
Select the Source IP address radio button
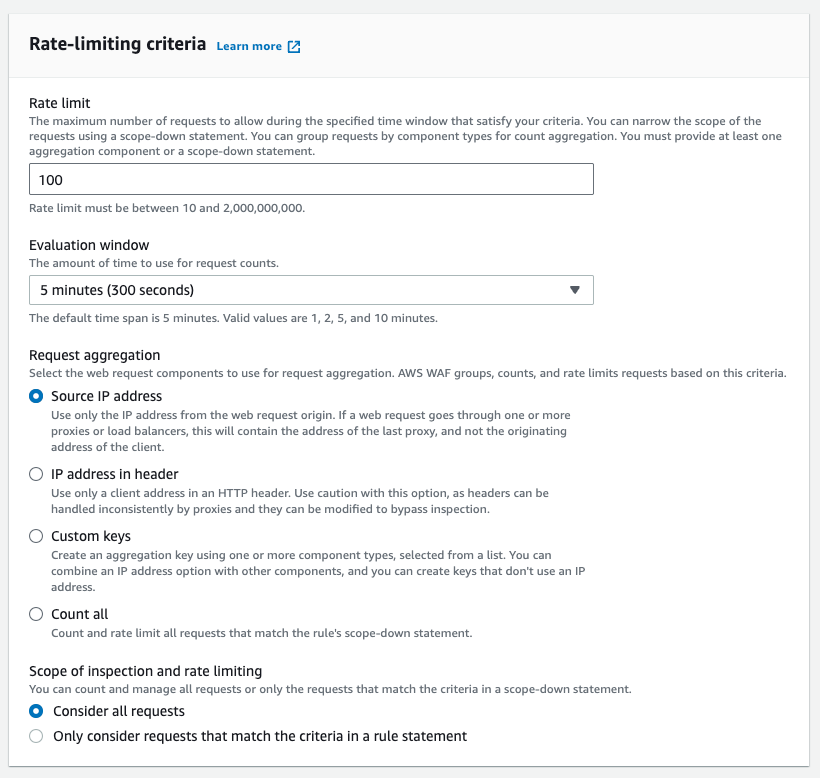36,396
